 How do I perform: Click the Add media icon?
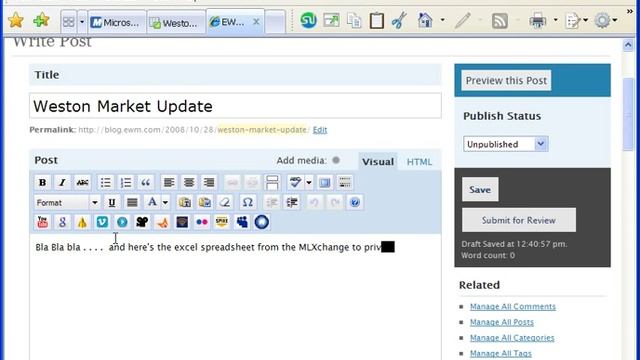[x=336, y=160]
